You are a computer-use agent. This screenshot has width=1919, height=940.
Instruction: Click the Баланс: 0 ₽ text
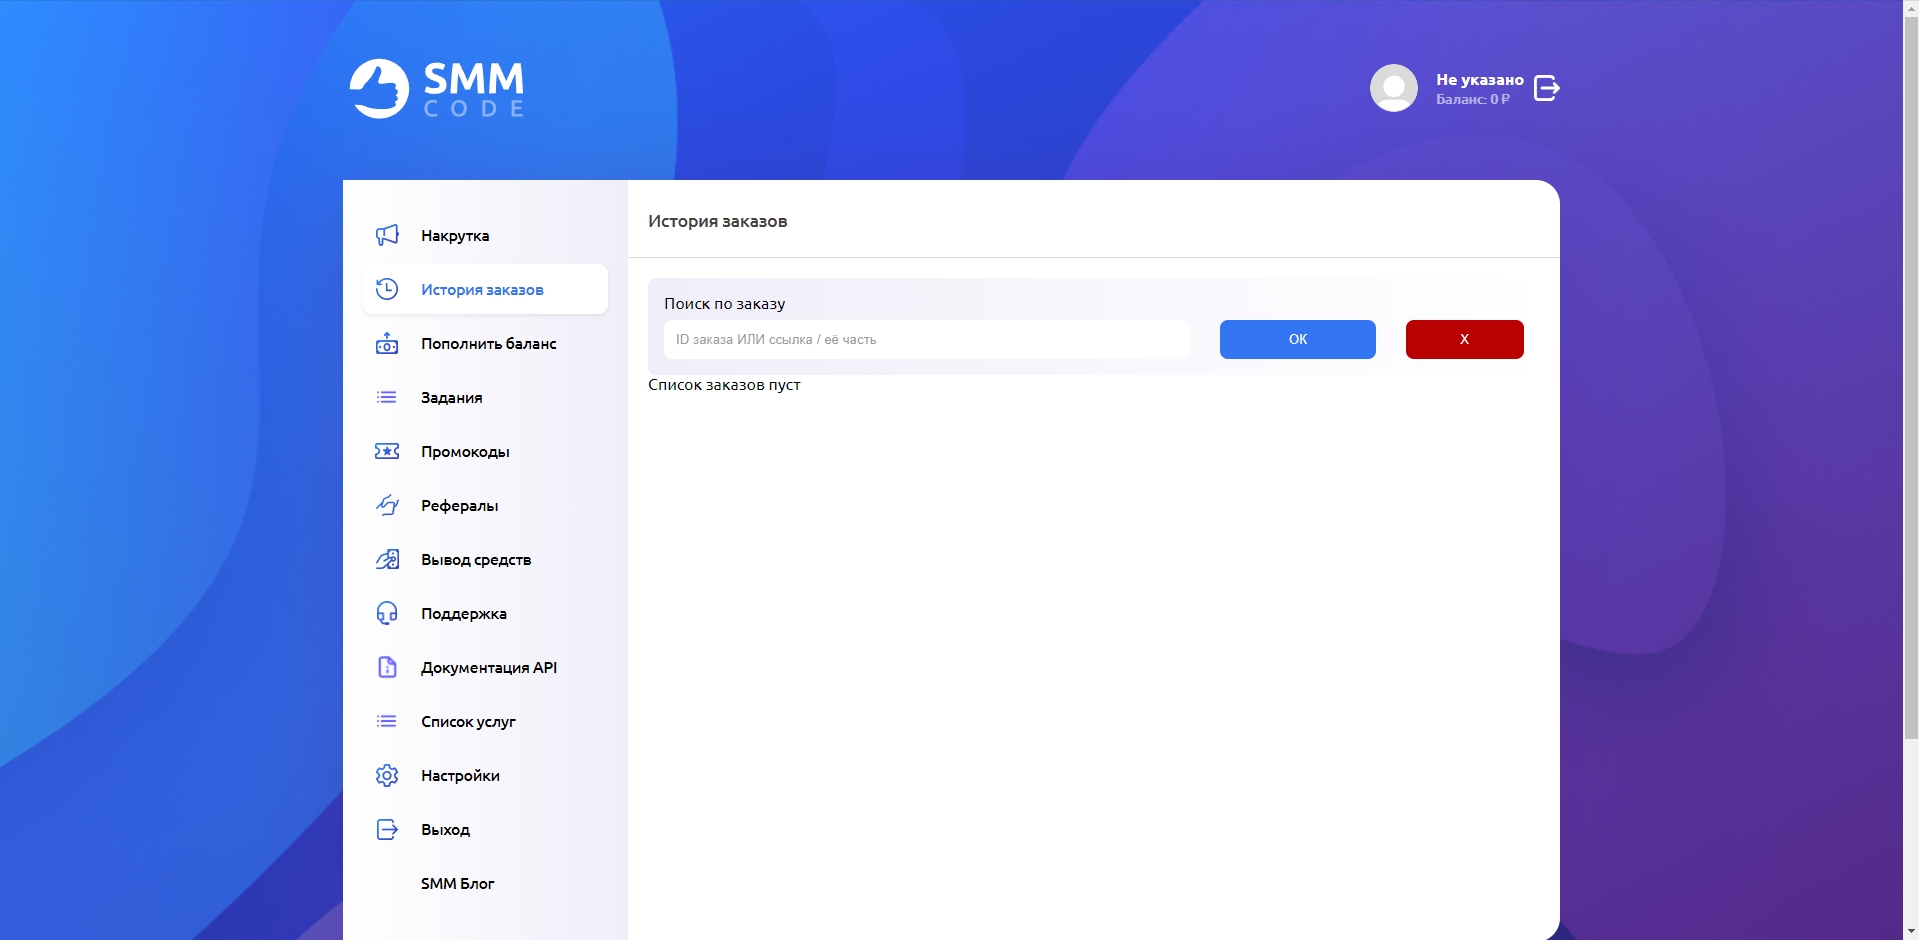click(1473, 99)
